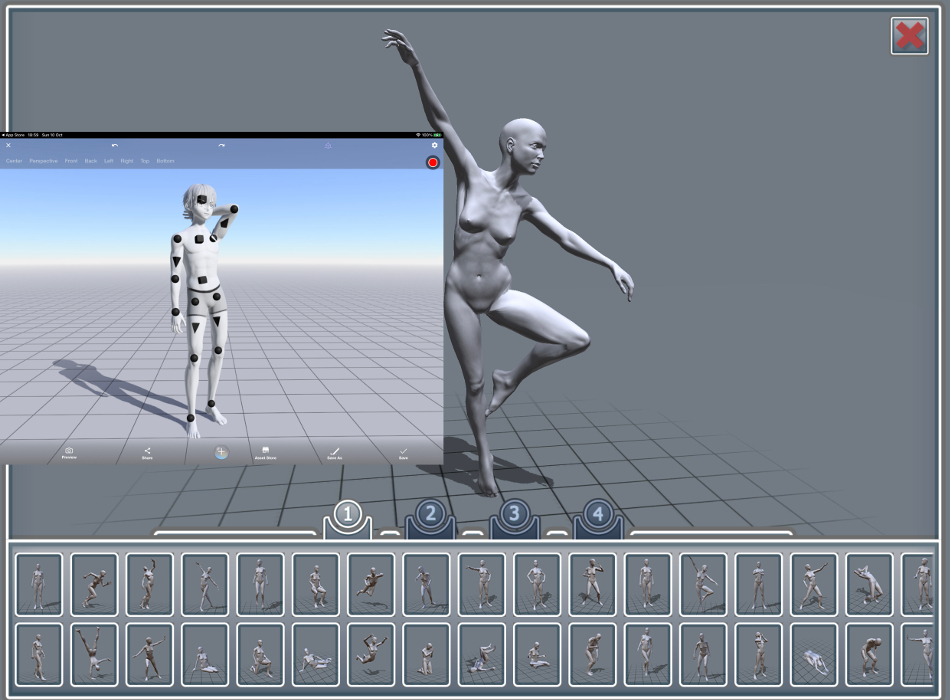Take a snapshot using the Preview camera icon
The height and width of the screenshot is (700, 950).
click(70, 450)
